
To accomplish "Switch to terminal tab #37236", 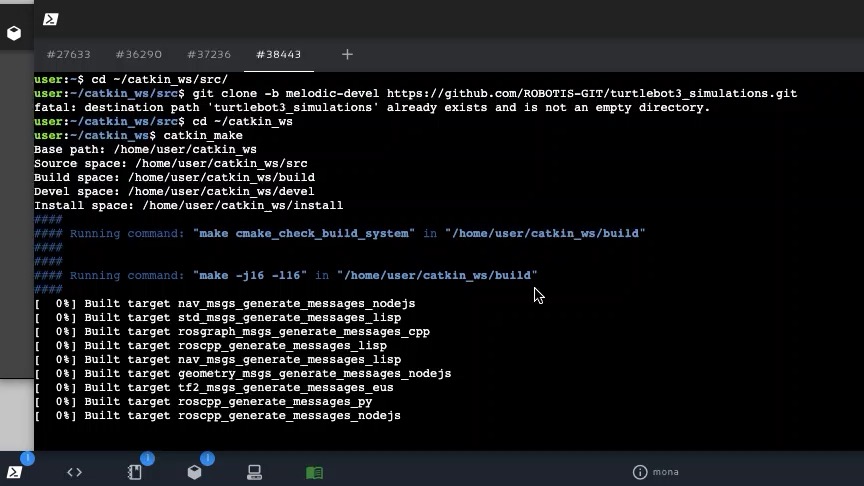I will [209, 55].
